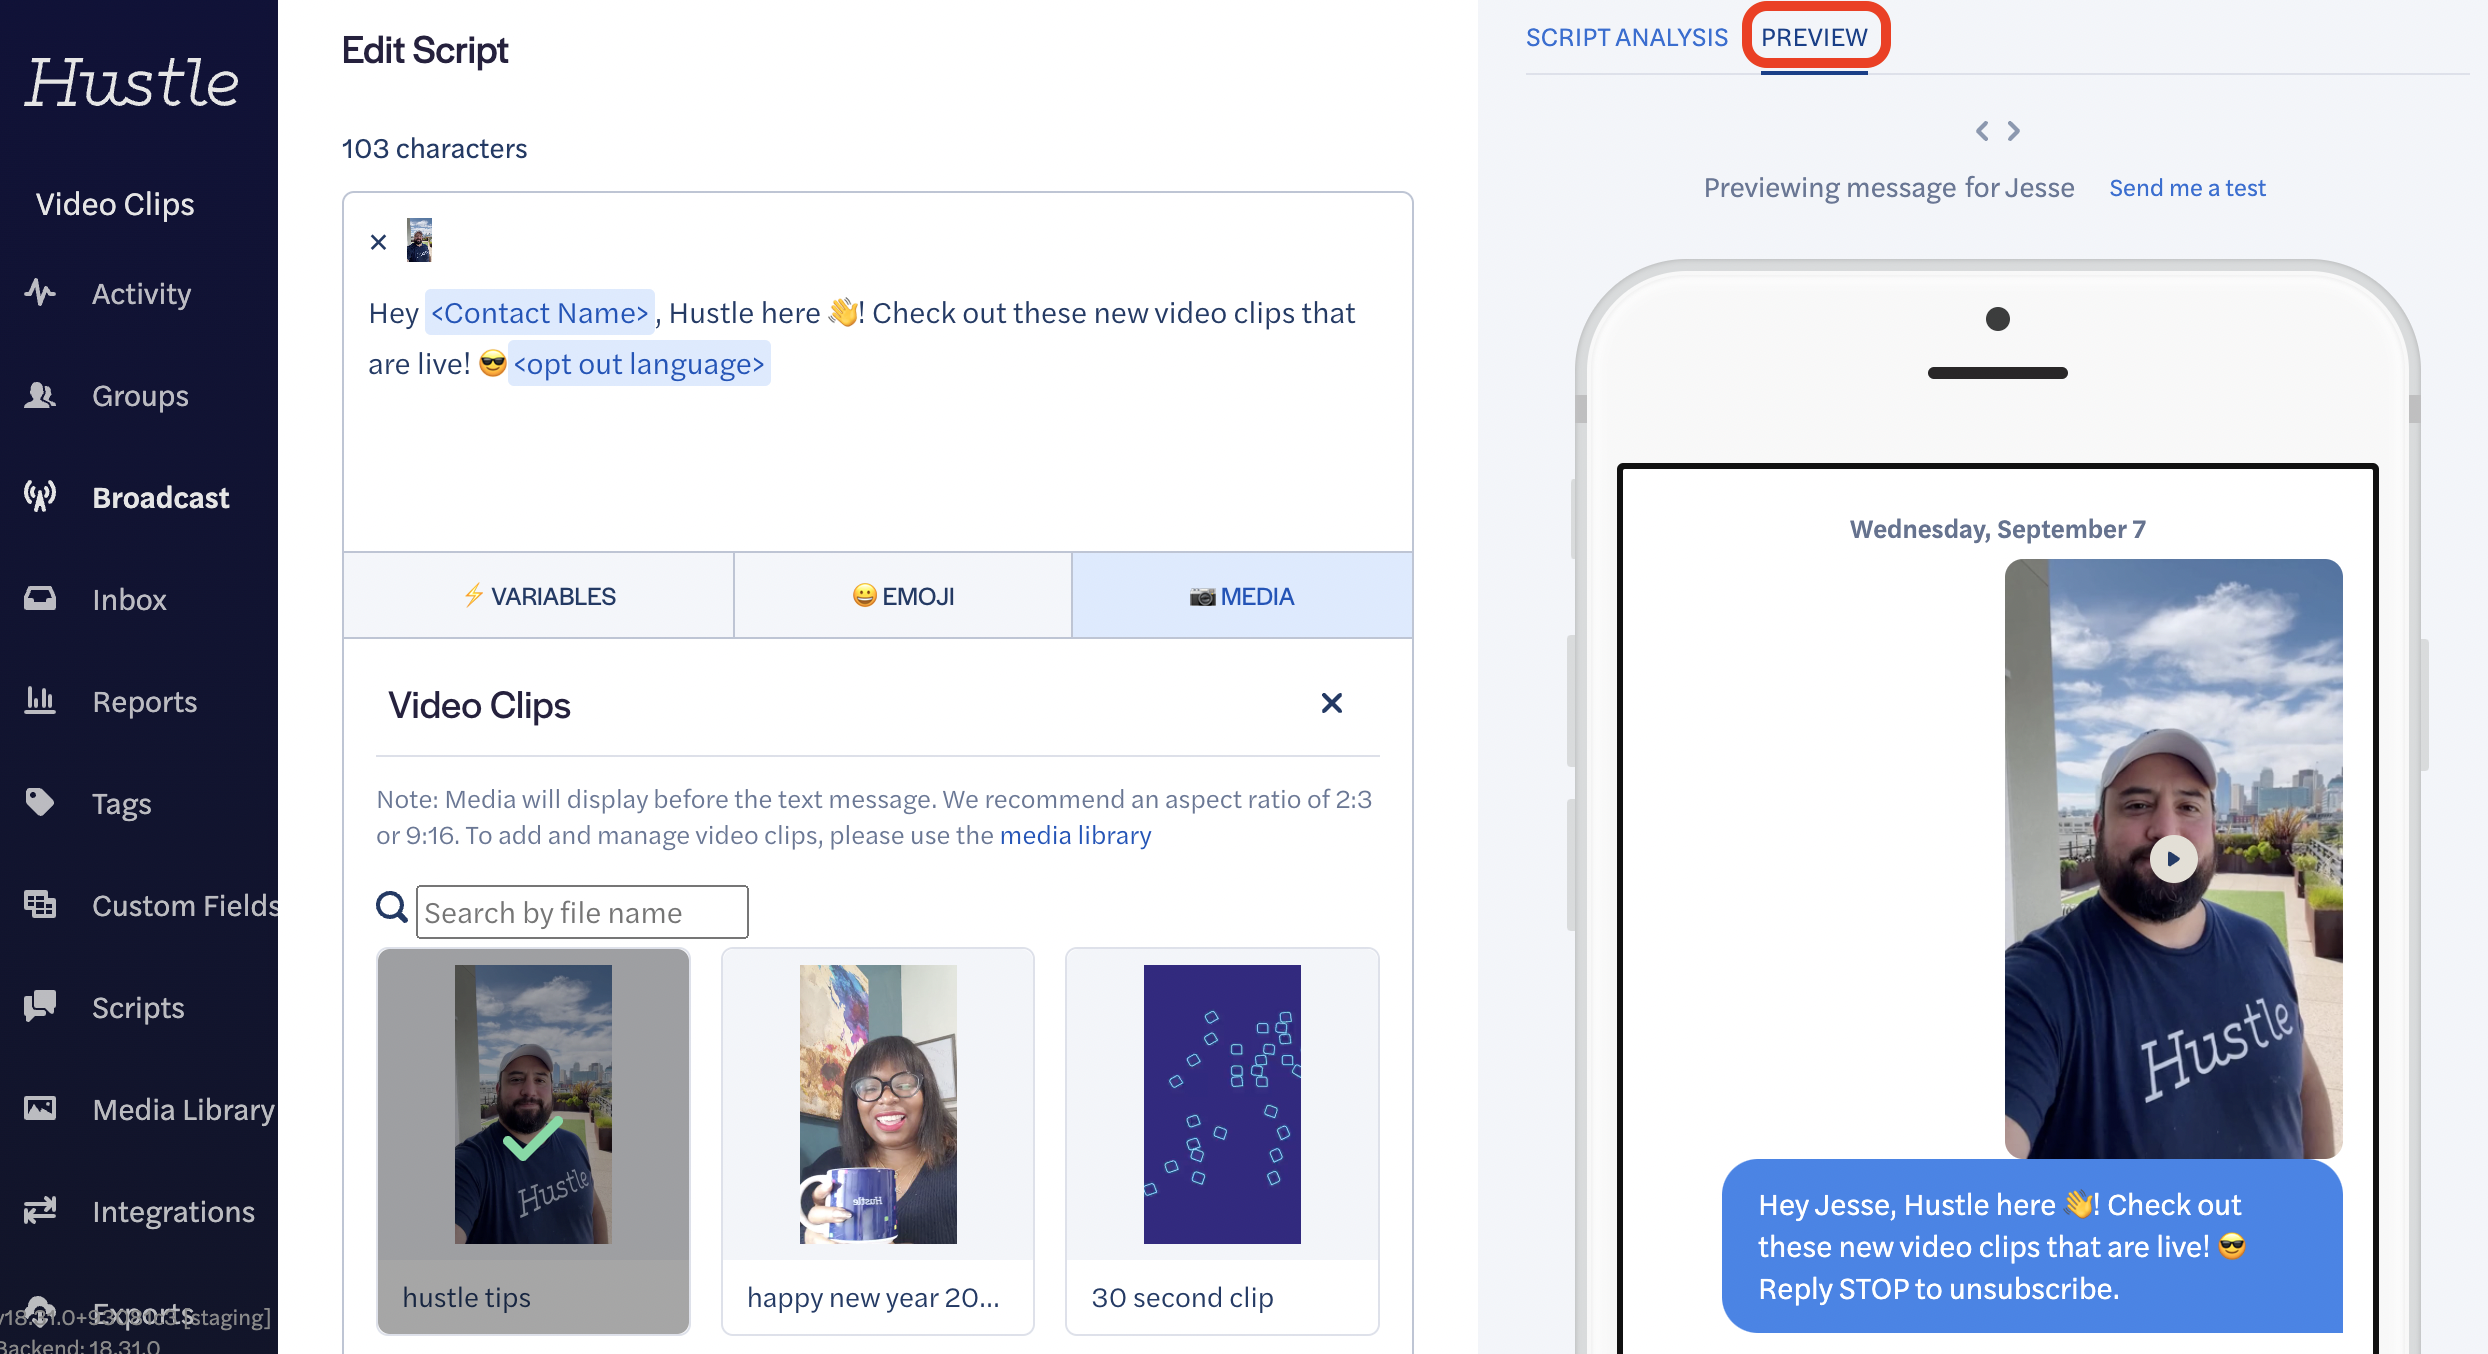The image size is (2488, 1354).
Task: Click the Video Clips heading in sidebar
Action: coord(115,204)
